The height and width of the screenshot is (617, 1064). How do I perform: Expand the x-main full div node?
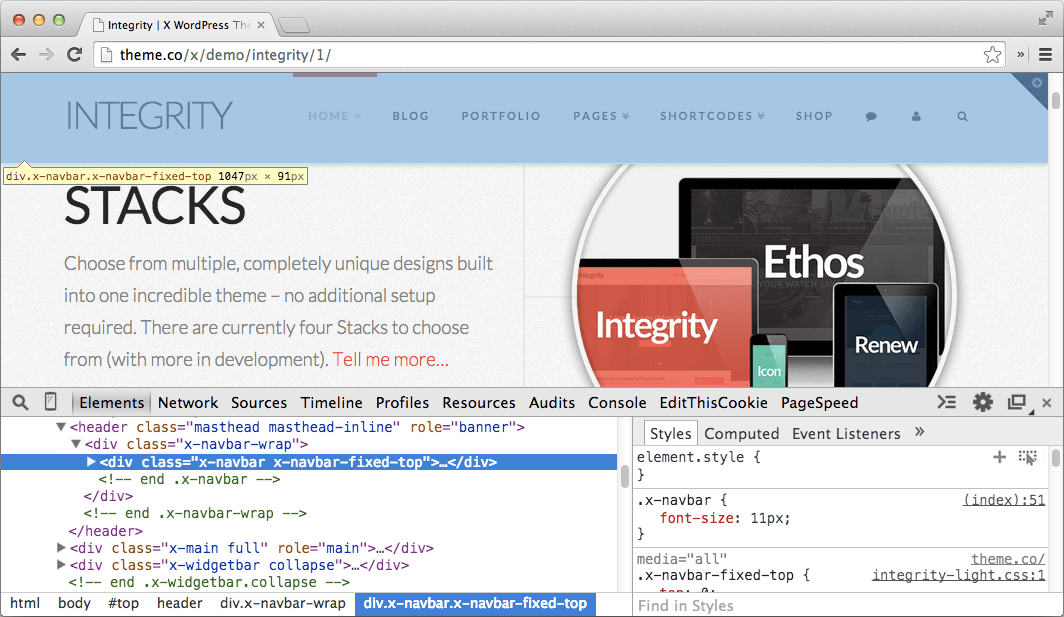[60, 547]
